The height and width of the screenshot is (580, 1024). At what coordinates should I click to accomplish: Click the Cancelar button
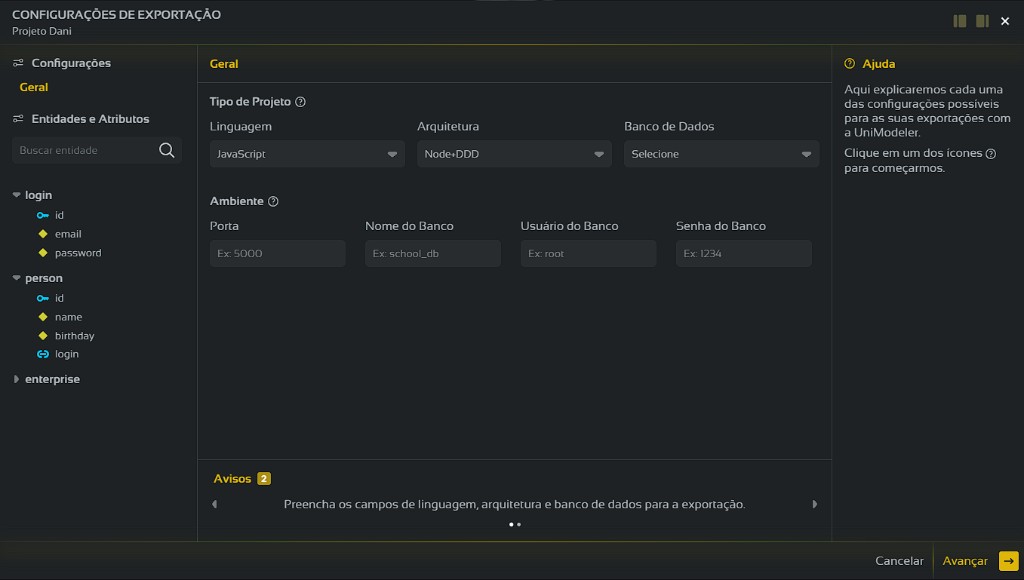coord(899,561)
